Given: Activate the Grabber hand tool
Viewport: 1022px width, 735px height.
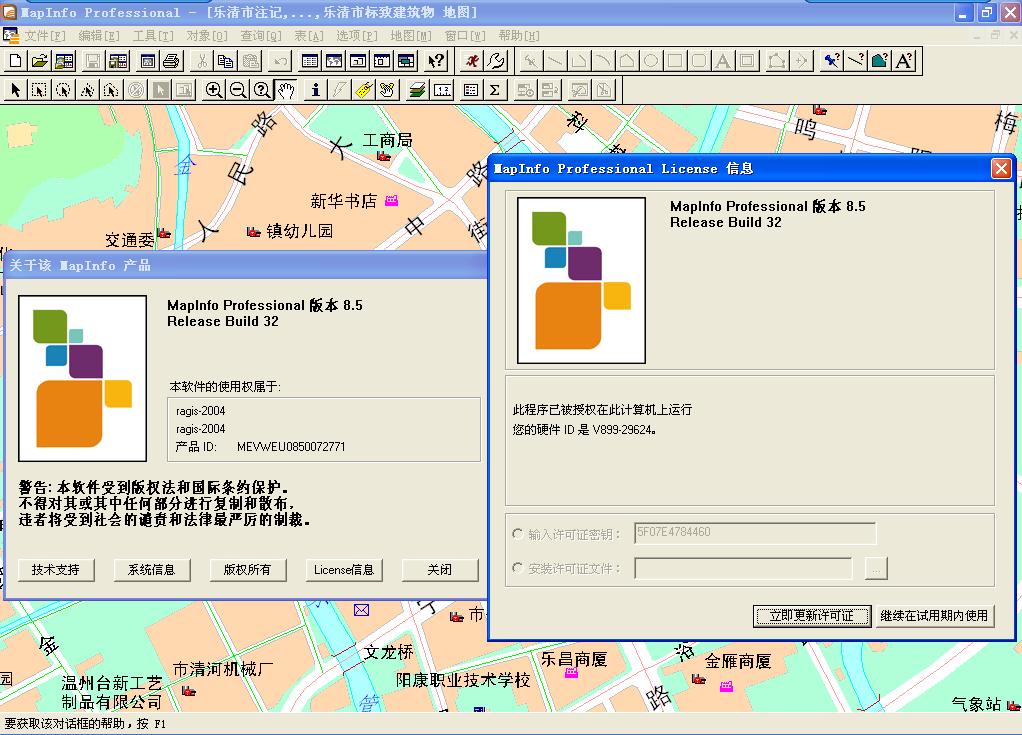Looking at the screenshot, I should point(286,90).
